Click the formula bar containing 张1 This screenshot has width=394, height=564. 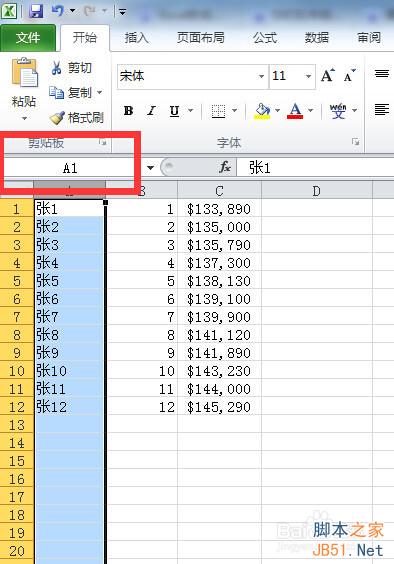click(315, 168)
